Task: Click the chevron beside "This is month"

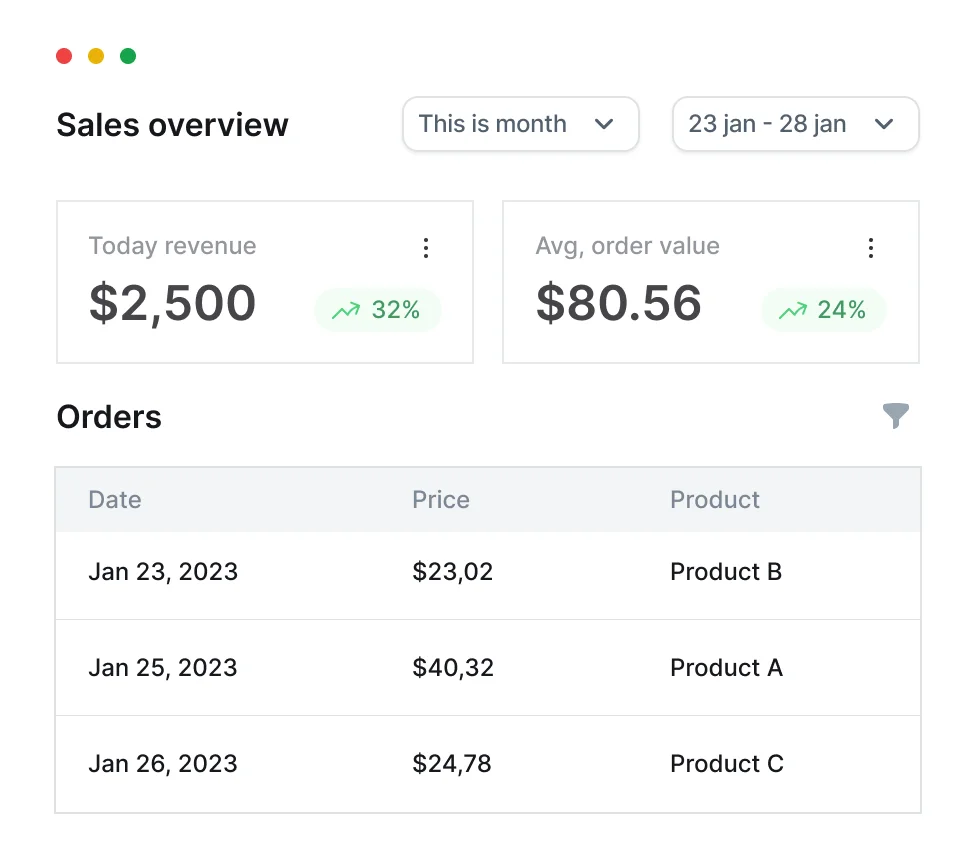Action: coord(604,124)
